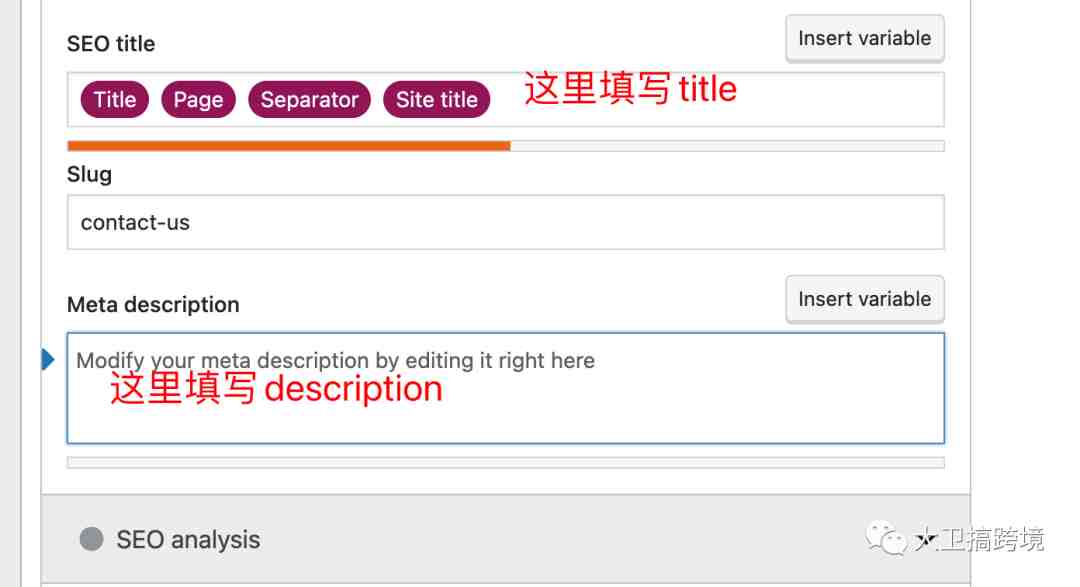
Task: Insert variable for Meta description
Action: (864, 300)
